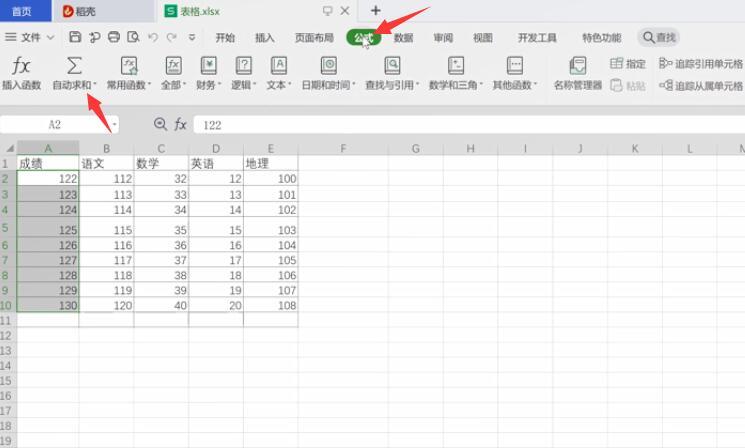This screenshot has height=448, width=745.
Task: Click the Paste name (粘贴) button
Action: coord(628,86)
